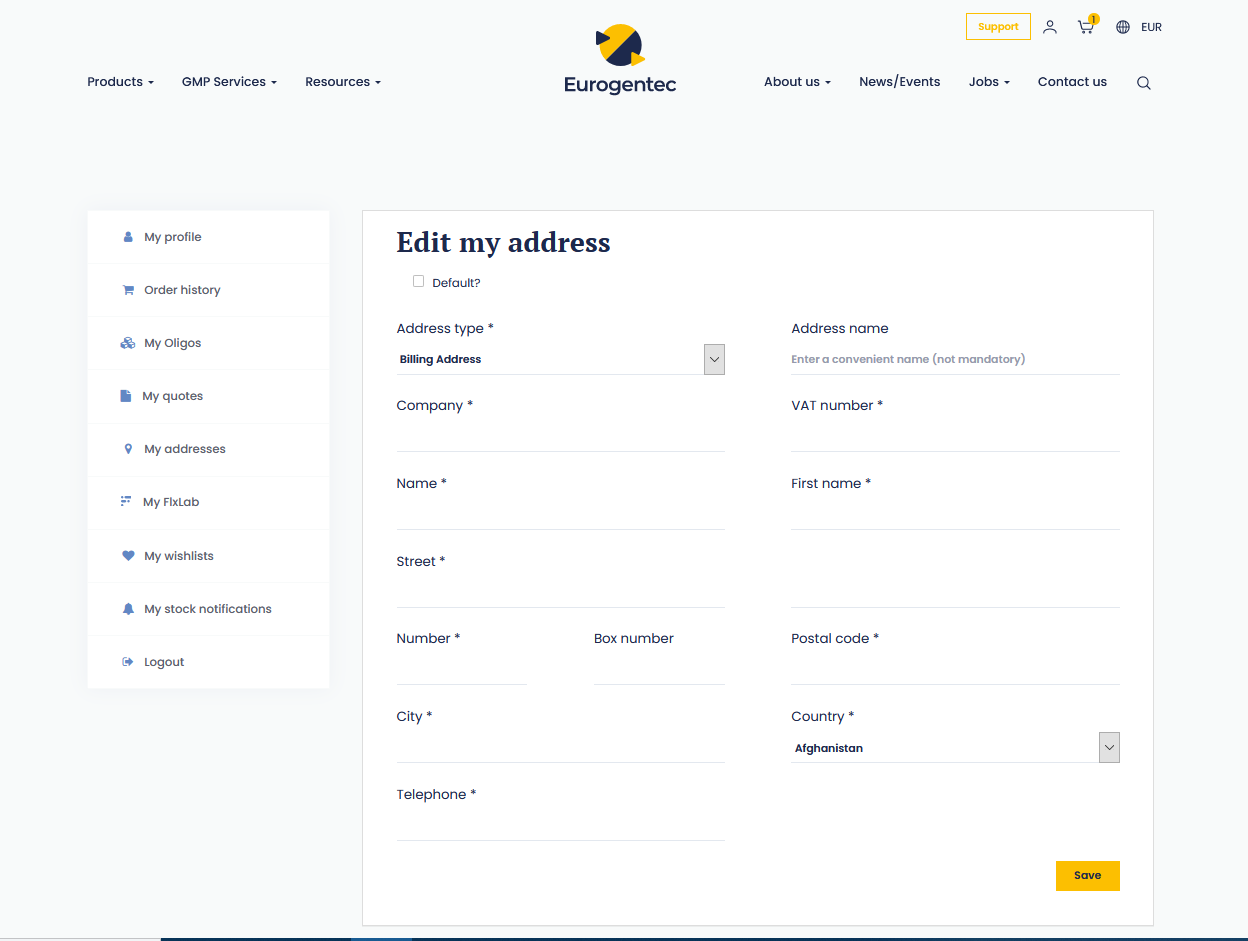Open the search magnifier icon
Viewport: 1248px width, 941px height.
click(1143, 83)
